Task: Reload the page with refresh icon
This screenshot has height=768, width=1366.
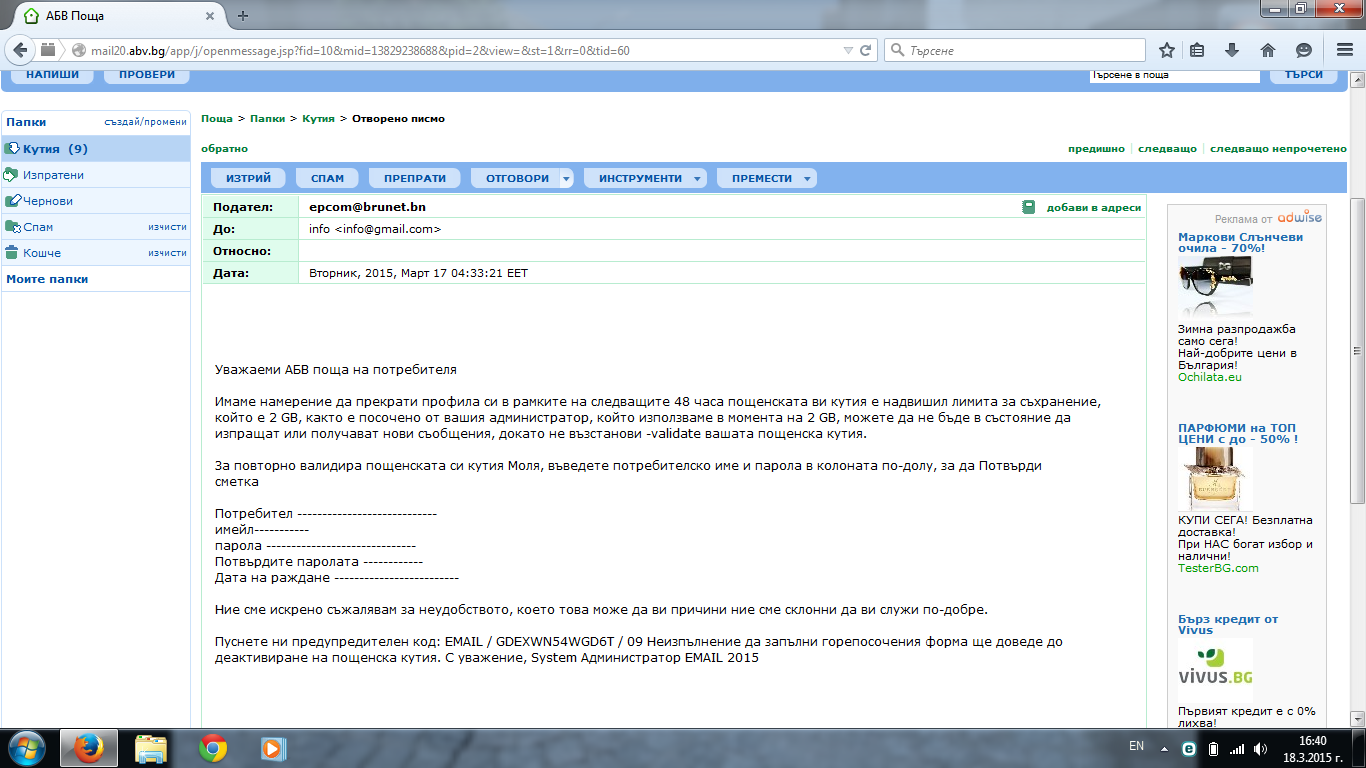Action: tap(866, 50)
